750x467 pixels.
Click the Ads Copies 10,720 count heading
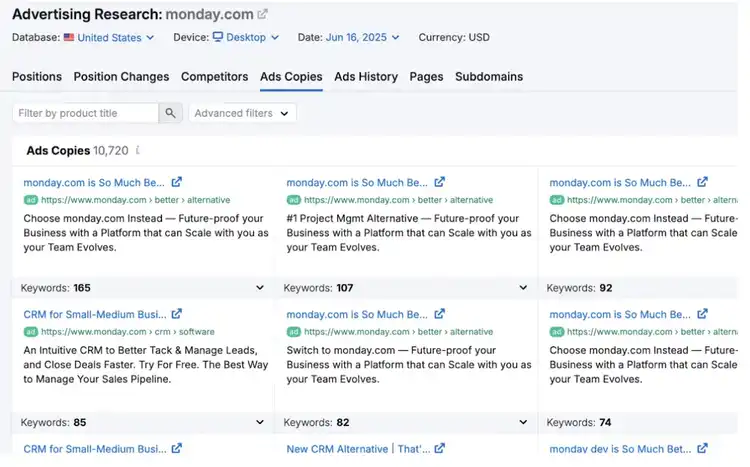[x=77, y=151]
